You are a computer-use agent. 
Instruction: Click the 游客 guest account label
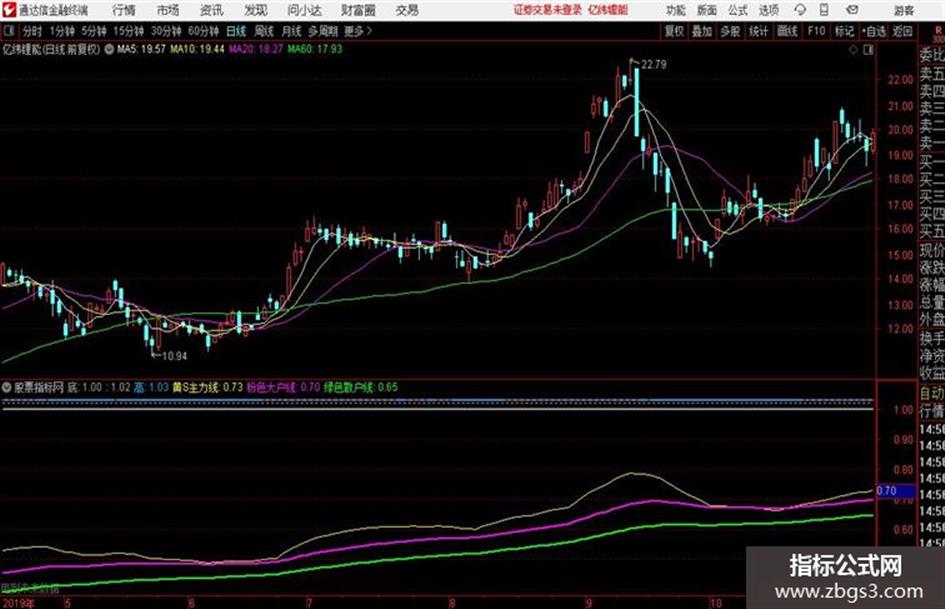click(x=903, y=10)
